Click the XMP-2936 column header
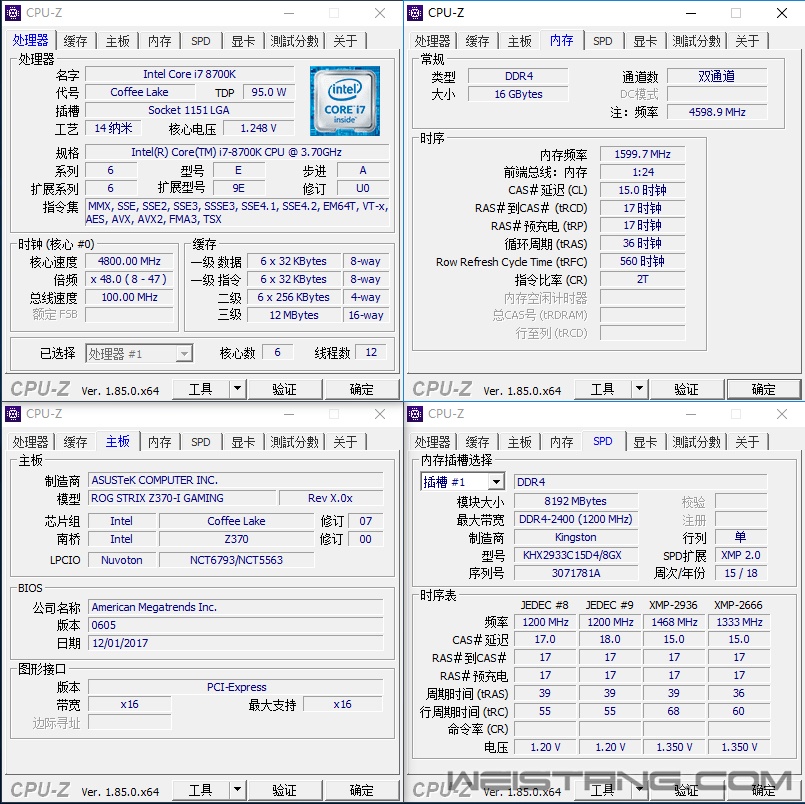The image size is (805, 804). [673, 605]
